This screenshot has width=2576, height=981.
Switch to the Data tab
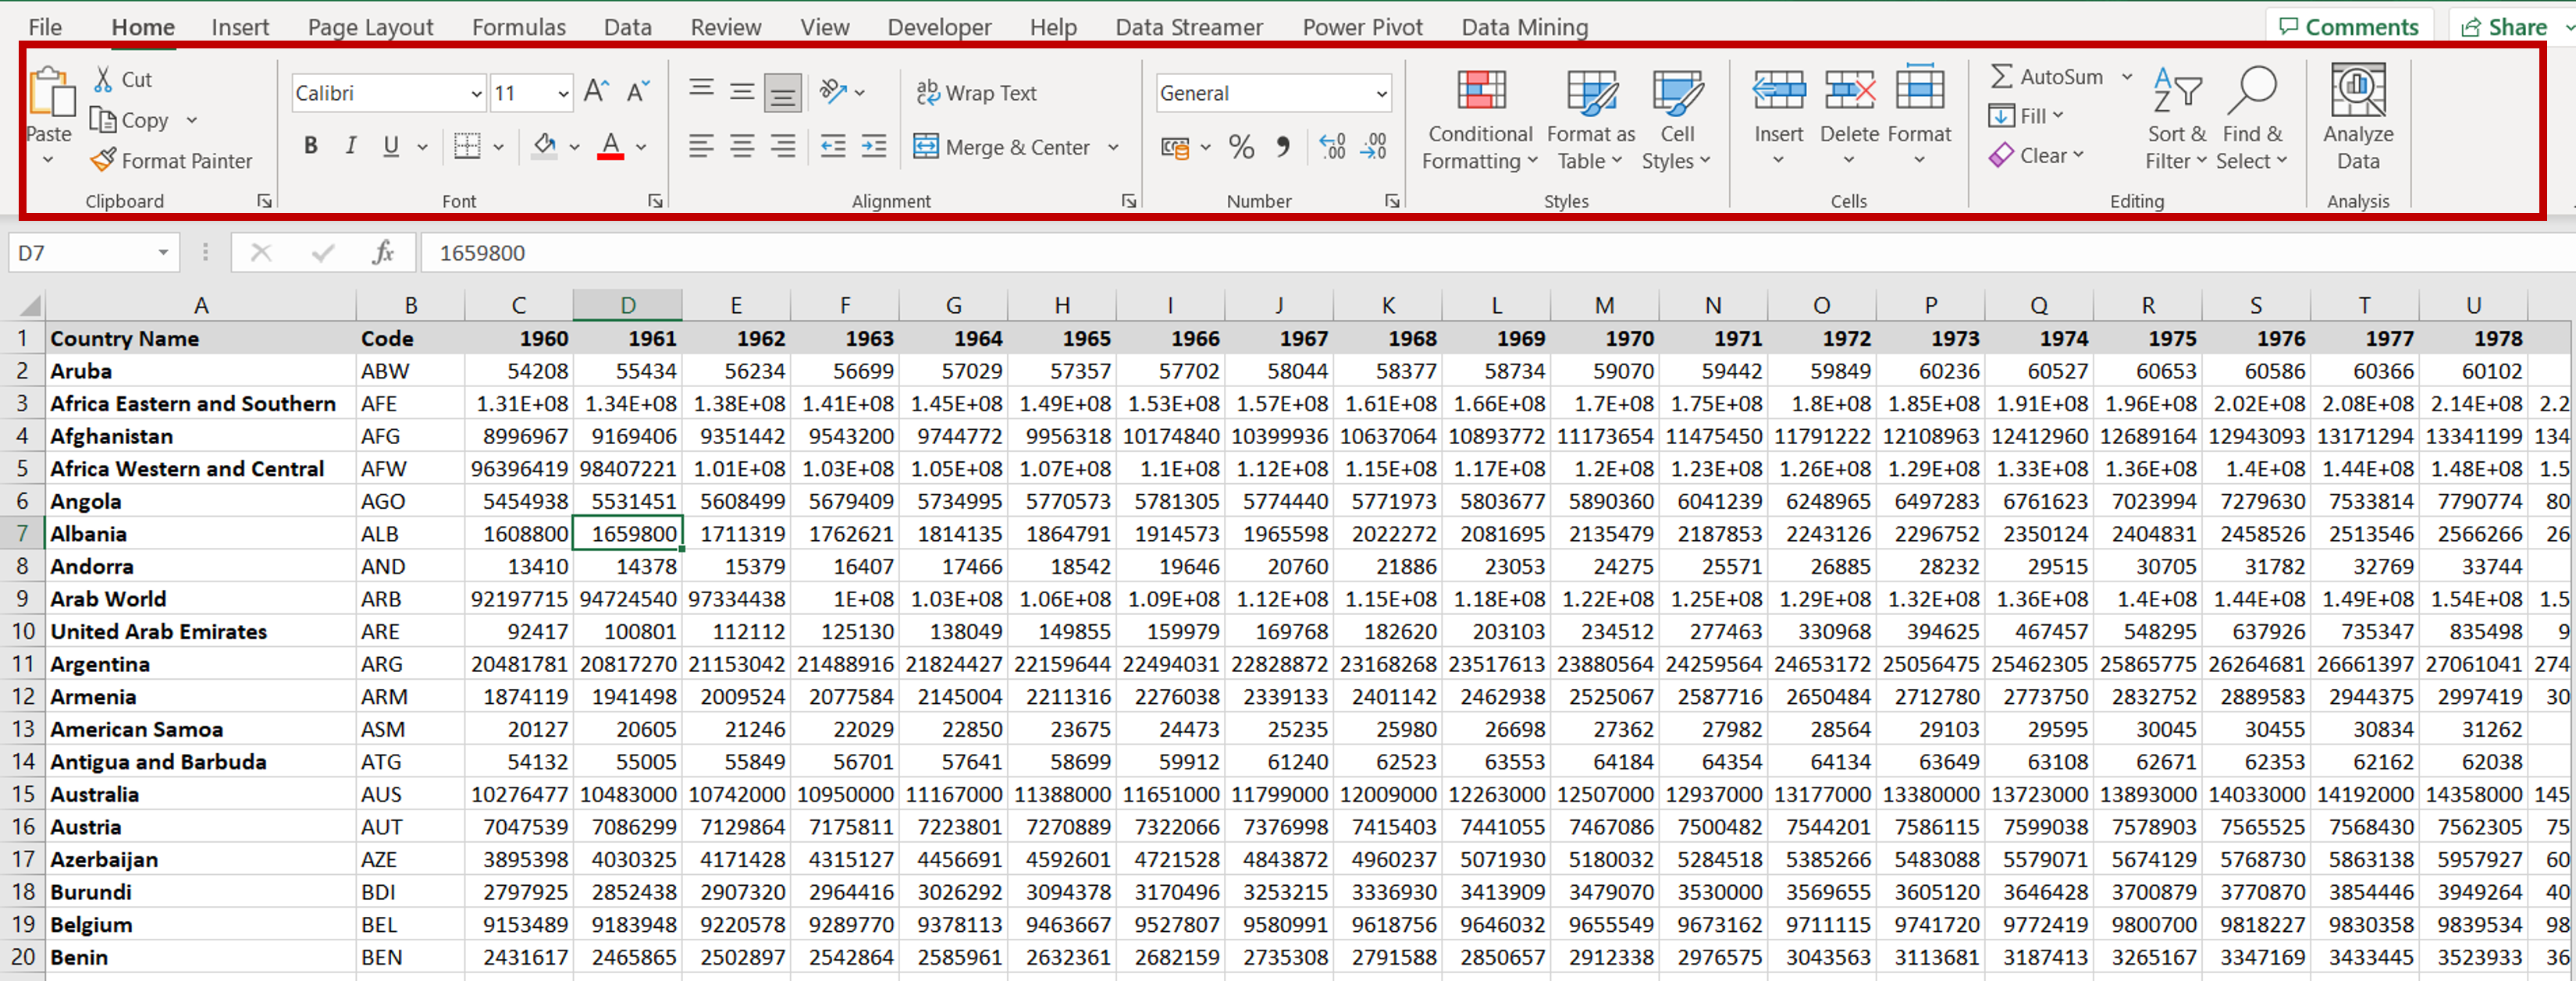coord(628,27)
